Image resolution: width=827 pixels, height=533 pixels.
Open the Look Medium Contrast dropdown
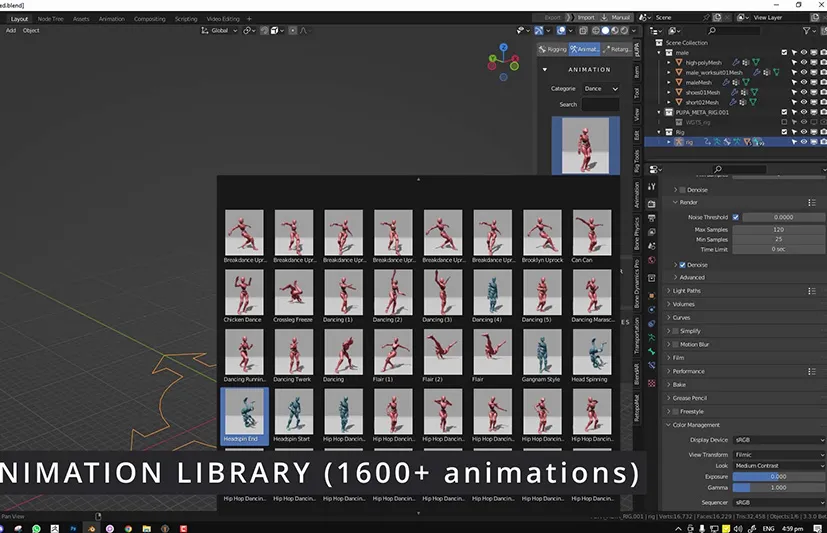[x=779, y=466]
